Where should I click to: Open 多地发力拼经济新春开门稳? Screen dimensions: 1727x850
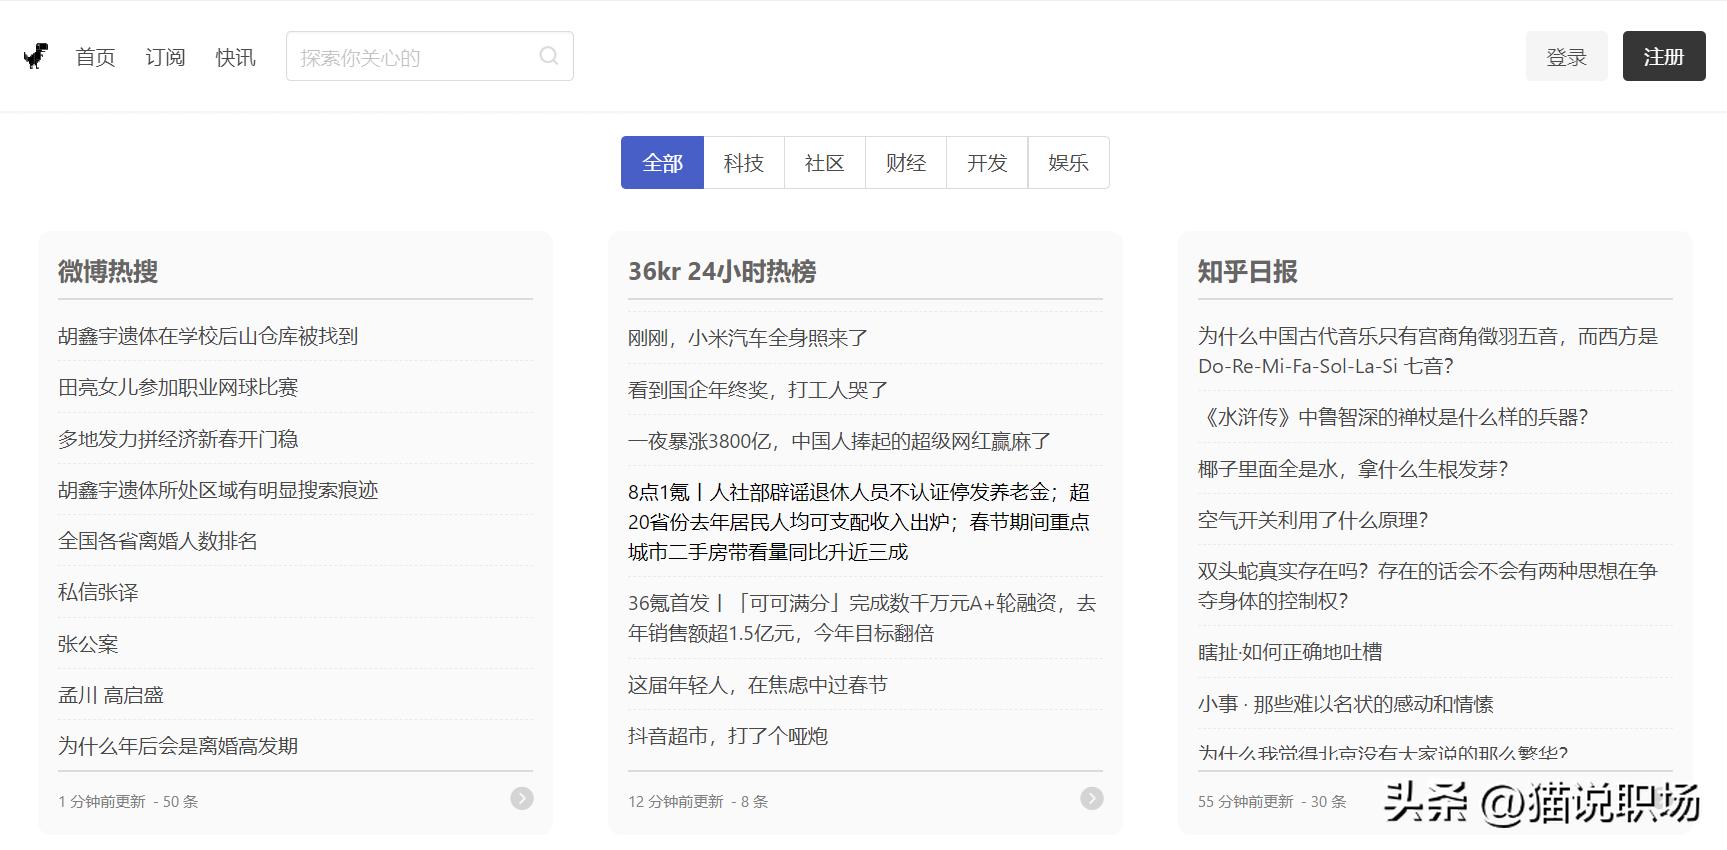click(x=178, y=439)
